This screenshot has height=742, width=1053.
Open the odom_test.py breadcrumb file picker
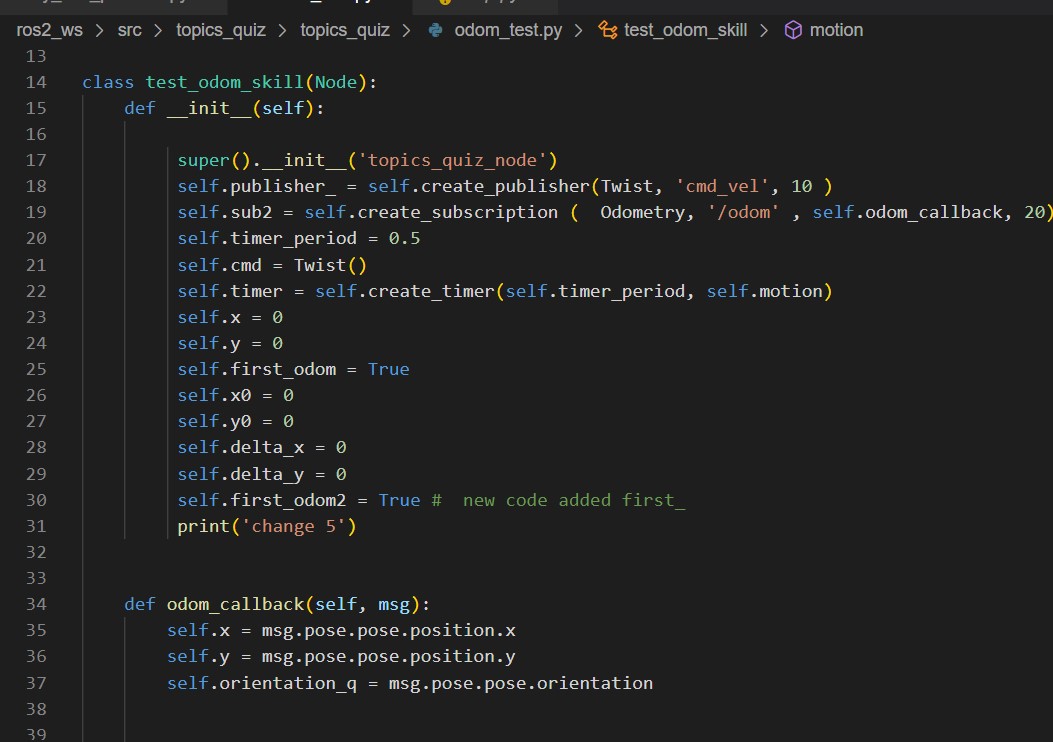tap(508, 30)
